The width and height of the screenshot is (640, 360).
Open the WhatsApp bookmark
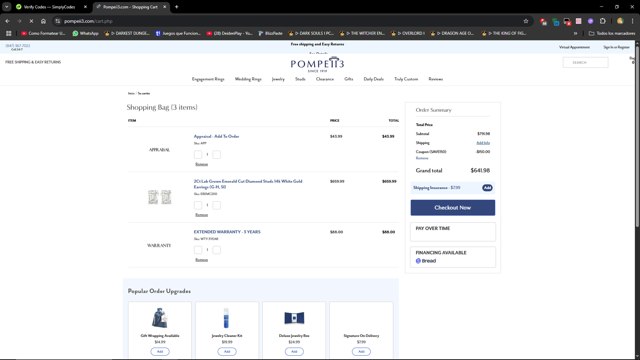(86, 33)
